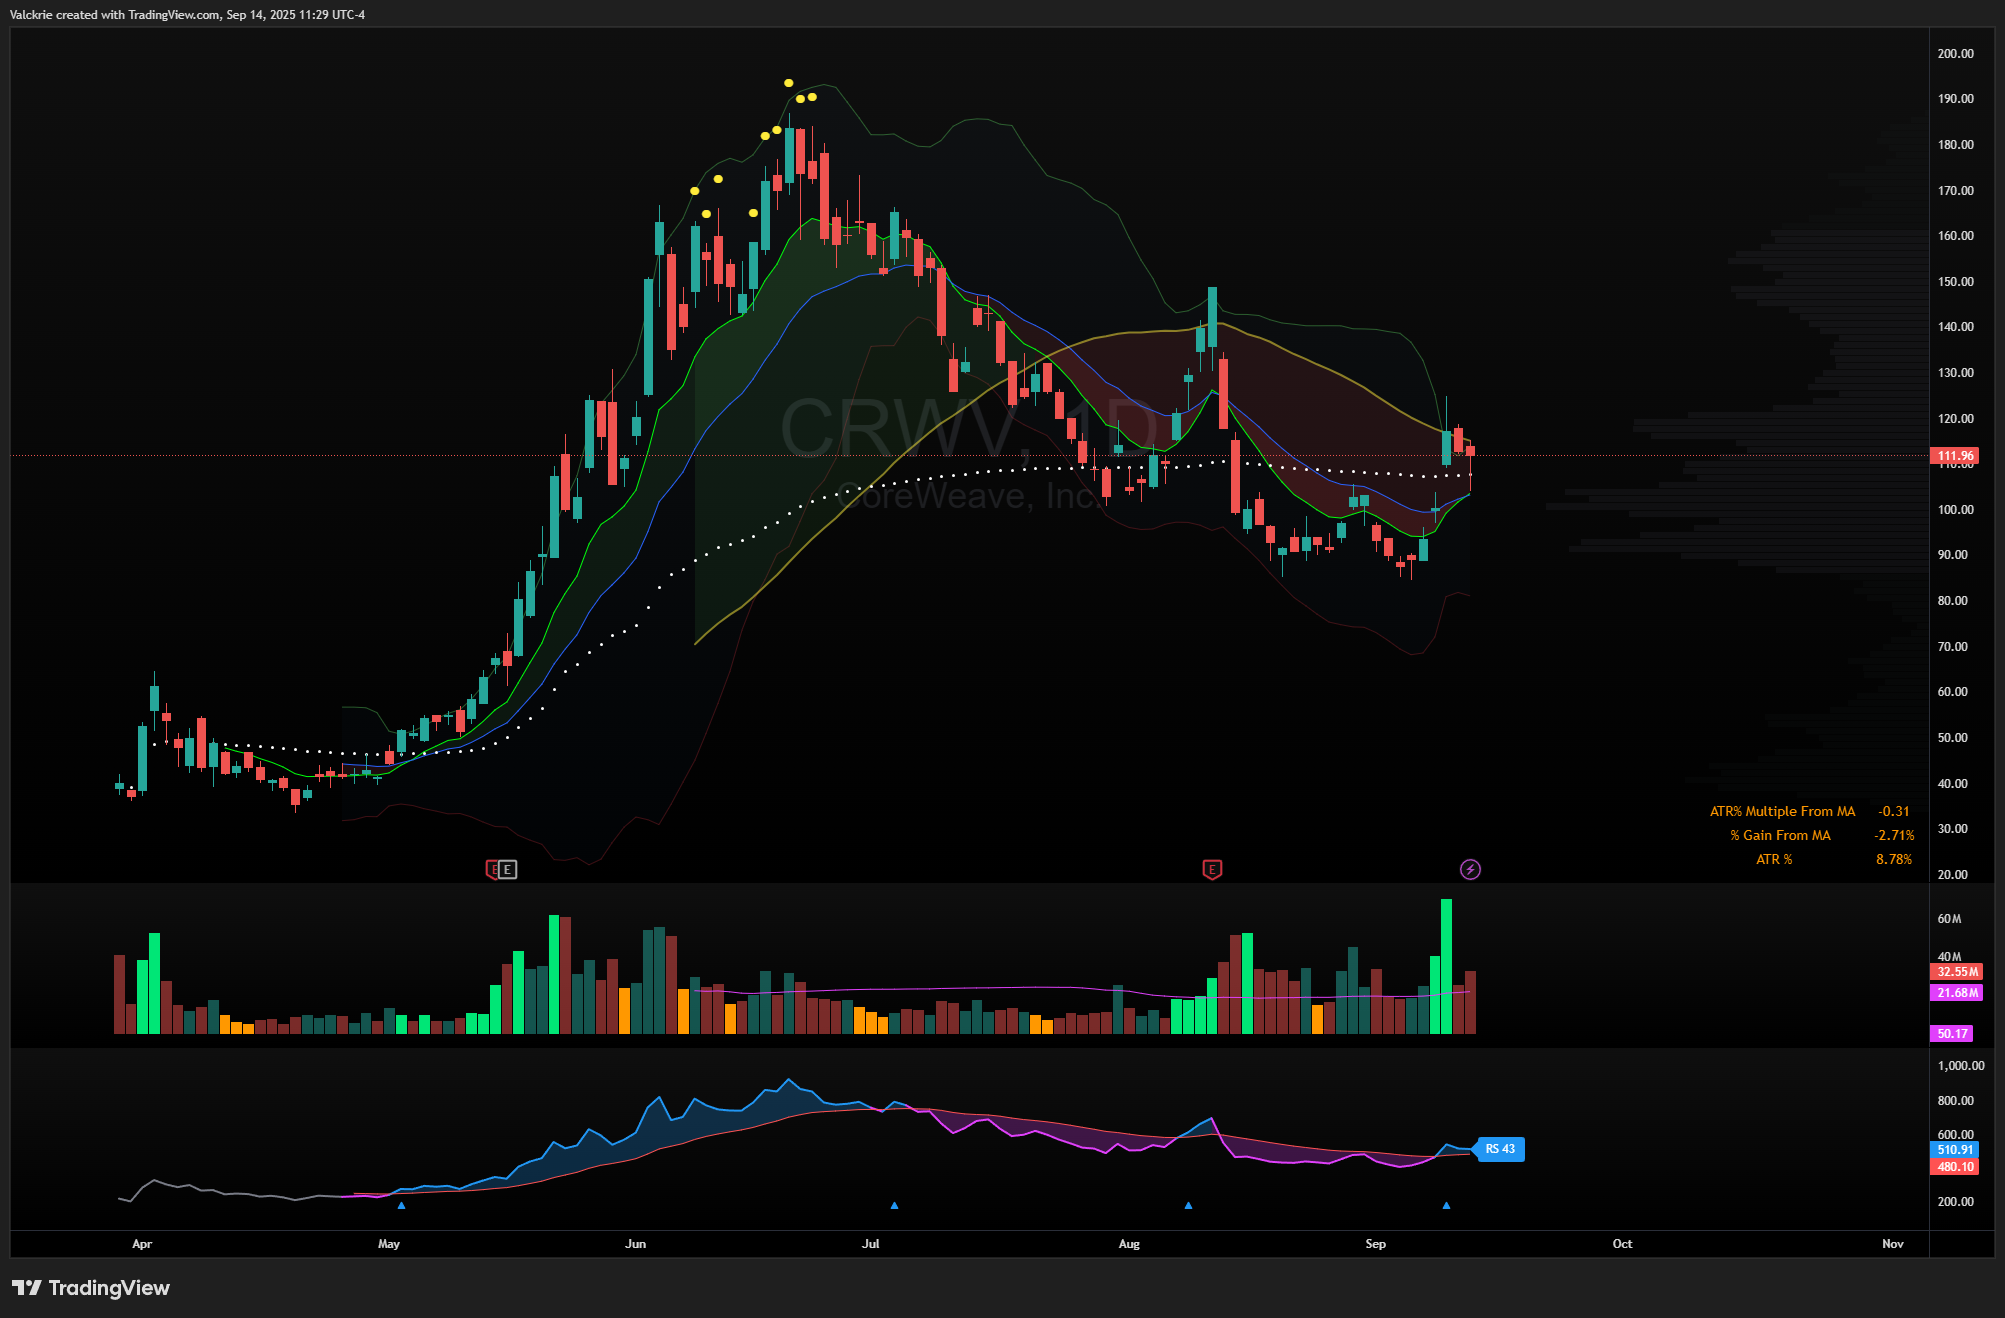Click the gray E marker near May
Image resolution: width=2005 pixels, height=1318 pixels.
coord(508,870)
